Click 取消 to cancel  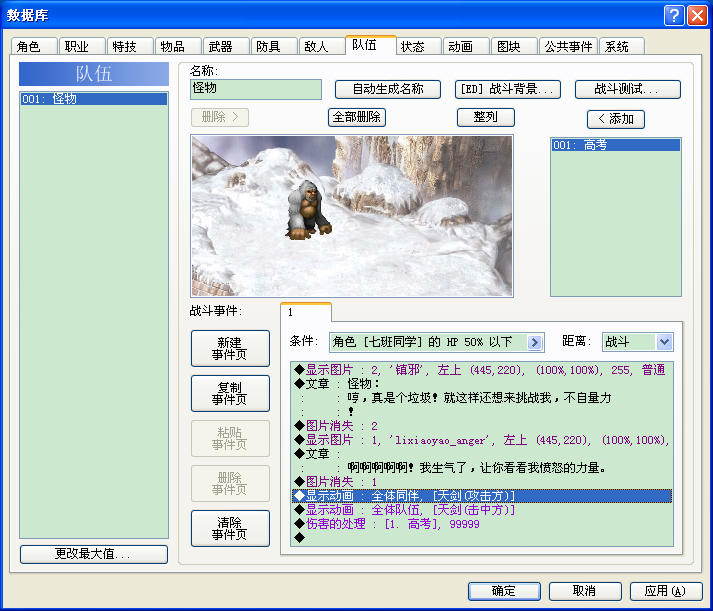(585, 591)
